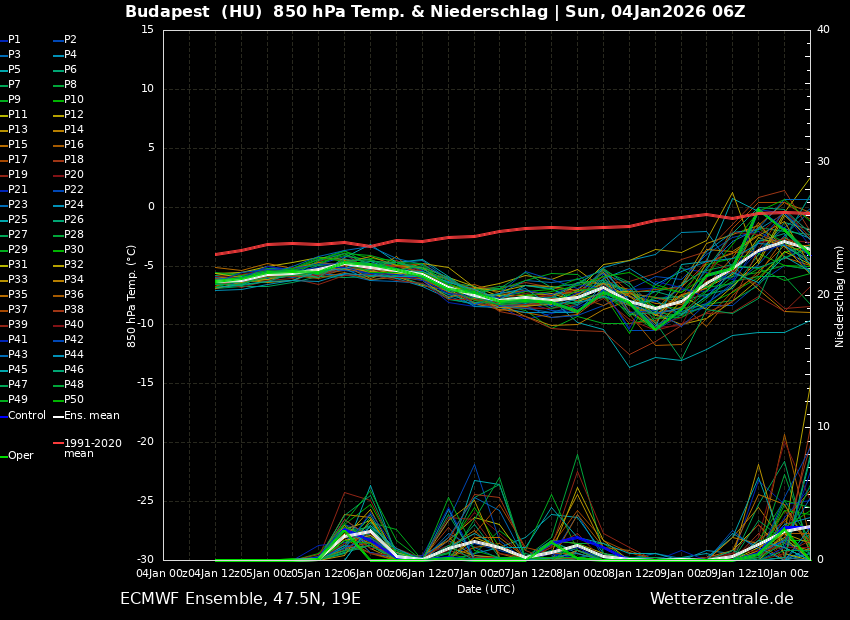This screenshot has height=620, width=850.
Task: Click the 15 value on temperature axis
Action: (x=147, y=30)
